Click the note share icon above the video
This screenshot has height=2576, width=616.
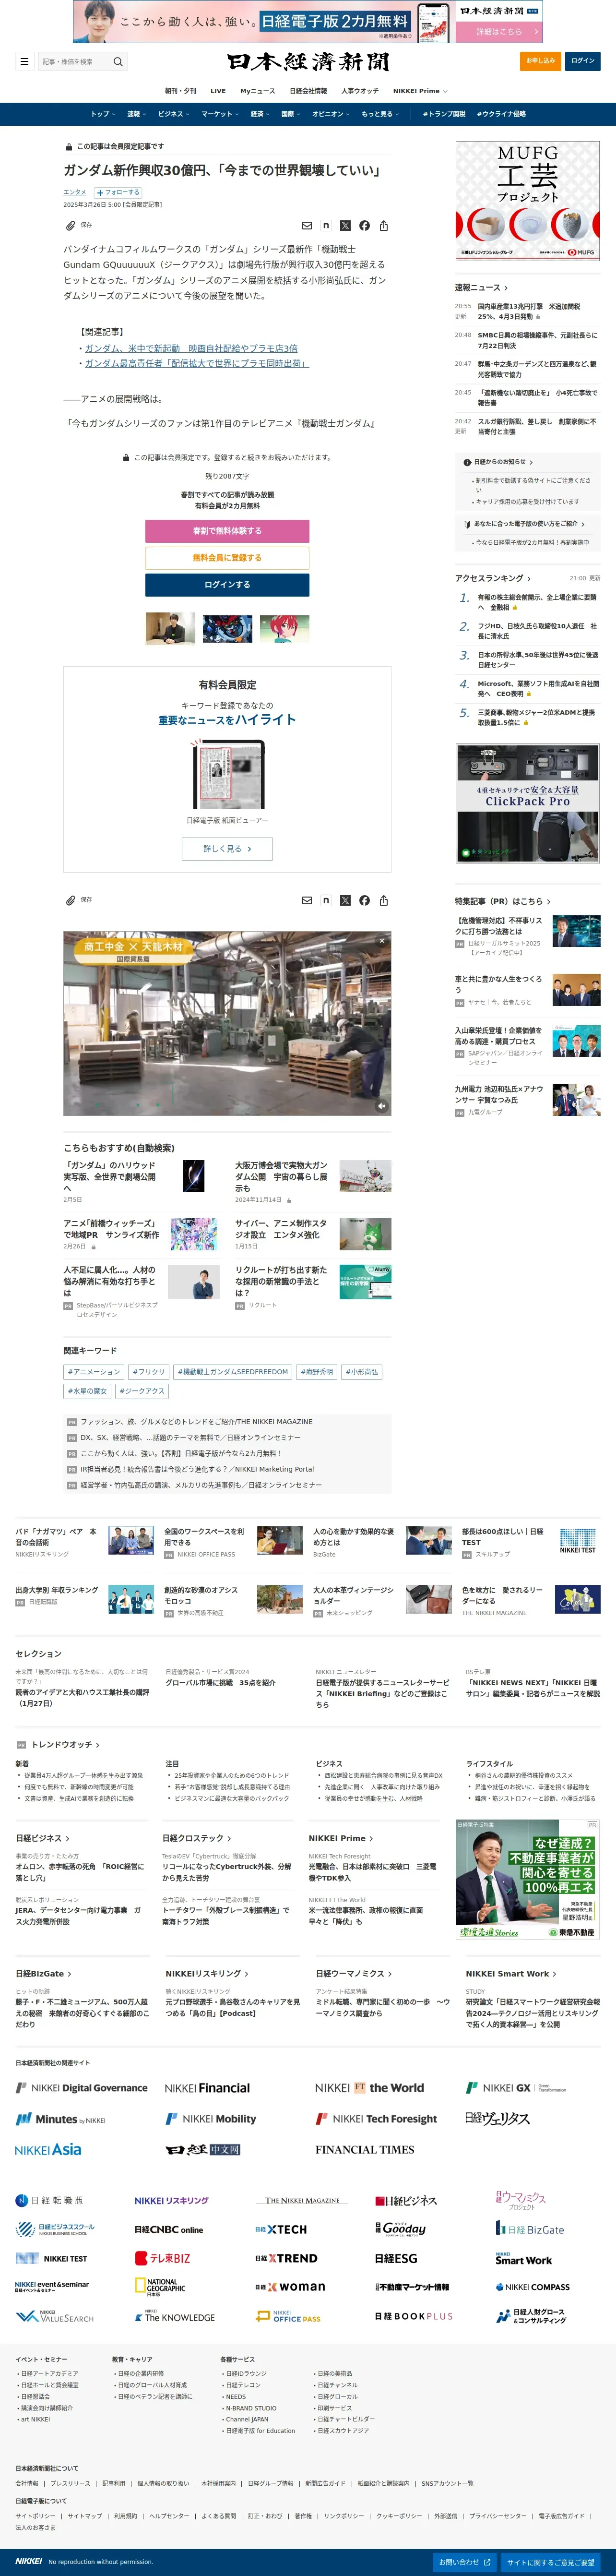(x=326, y=900)
